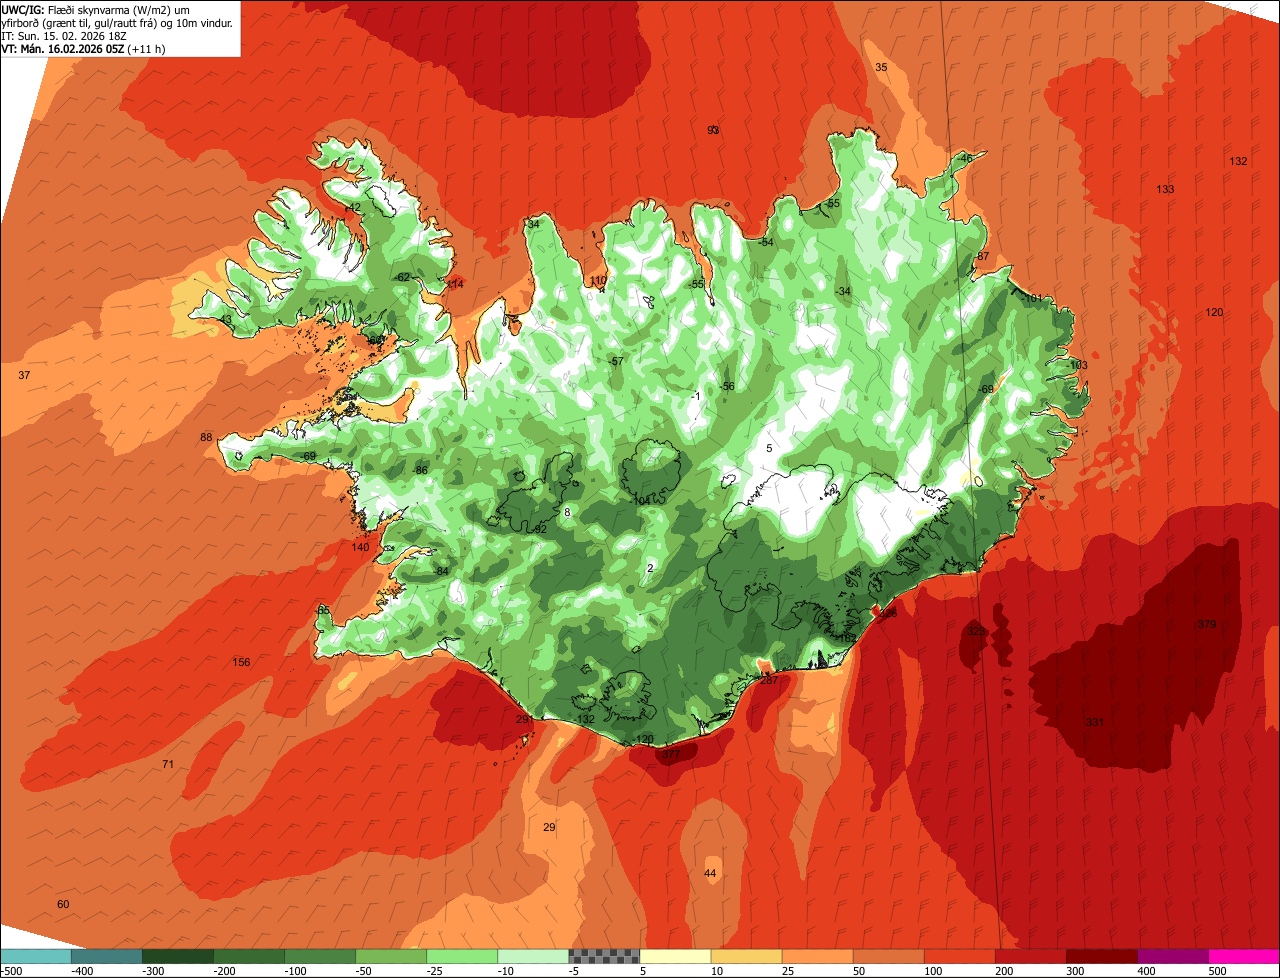Click the red legend swatch between 200 and 300
Image resolution: width=1280 pixels, height=978 pixels.
(1030, 956)
